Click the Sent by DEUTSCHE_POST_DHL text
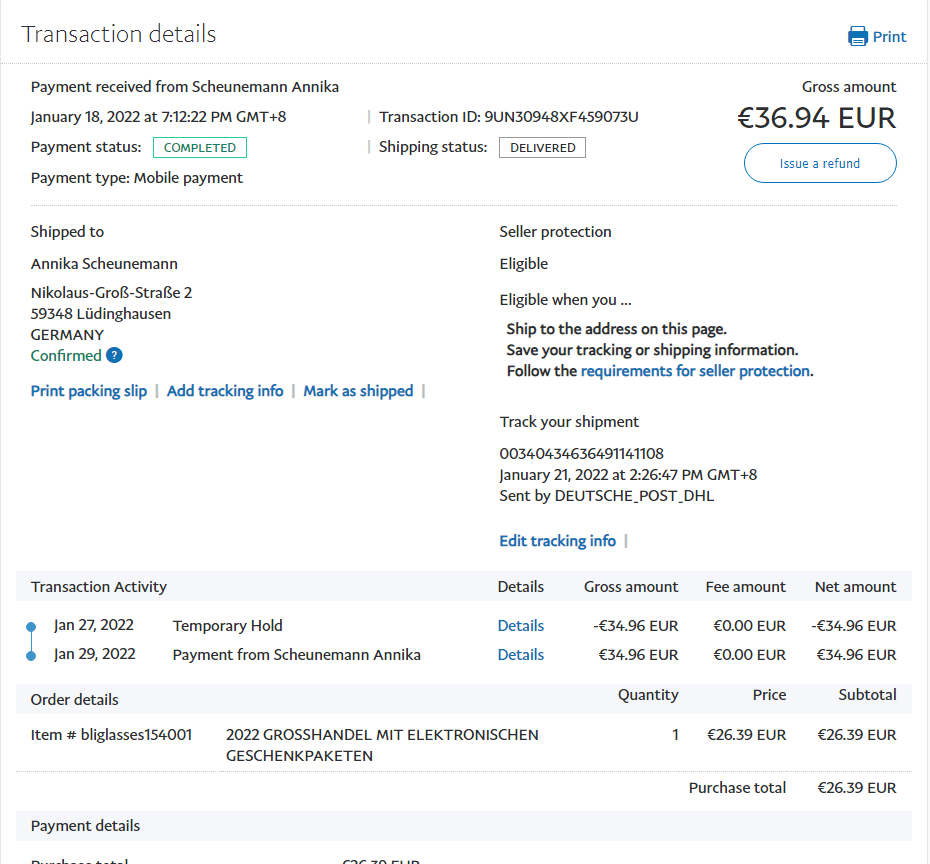The image size is (930, 864). 606,496
